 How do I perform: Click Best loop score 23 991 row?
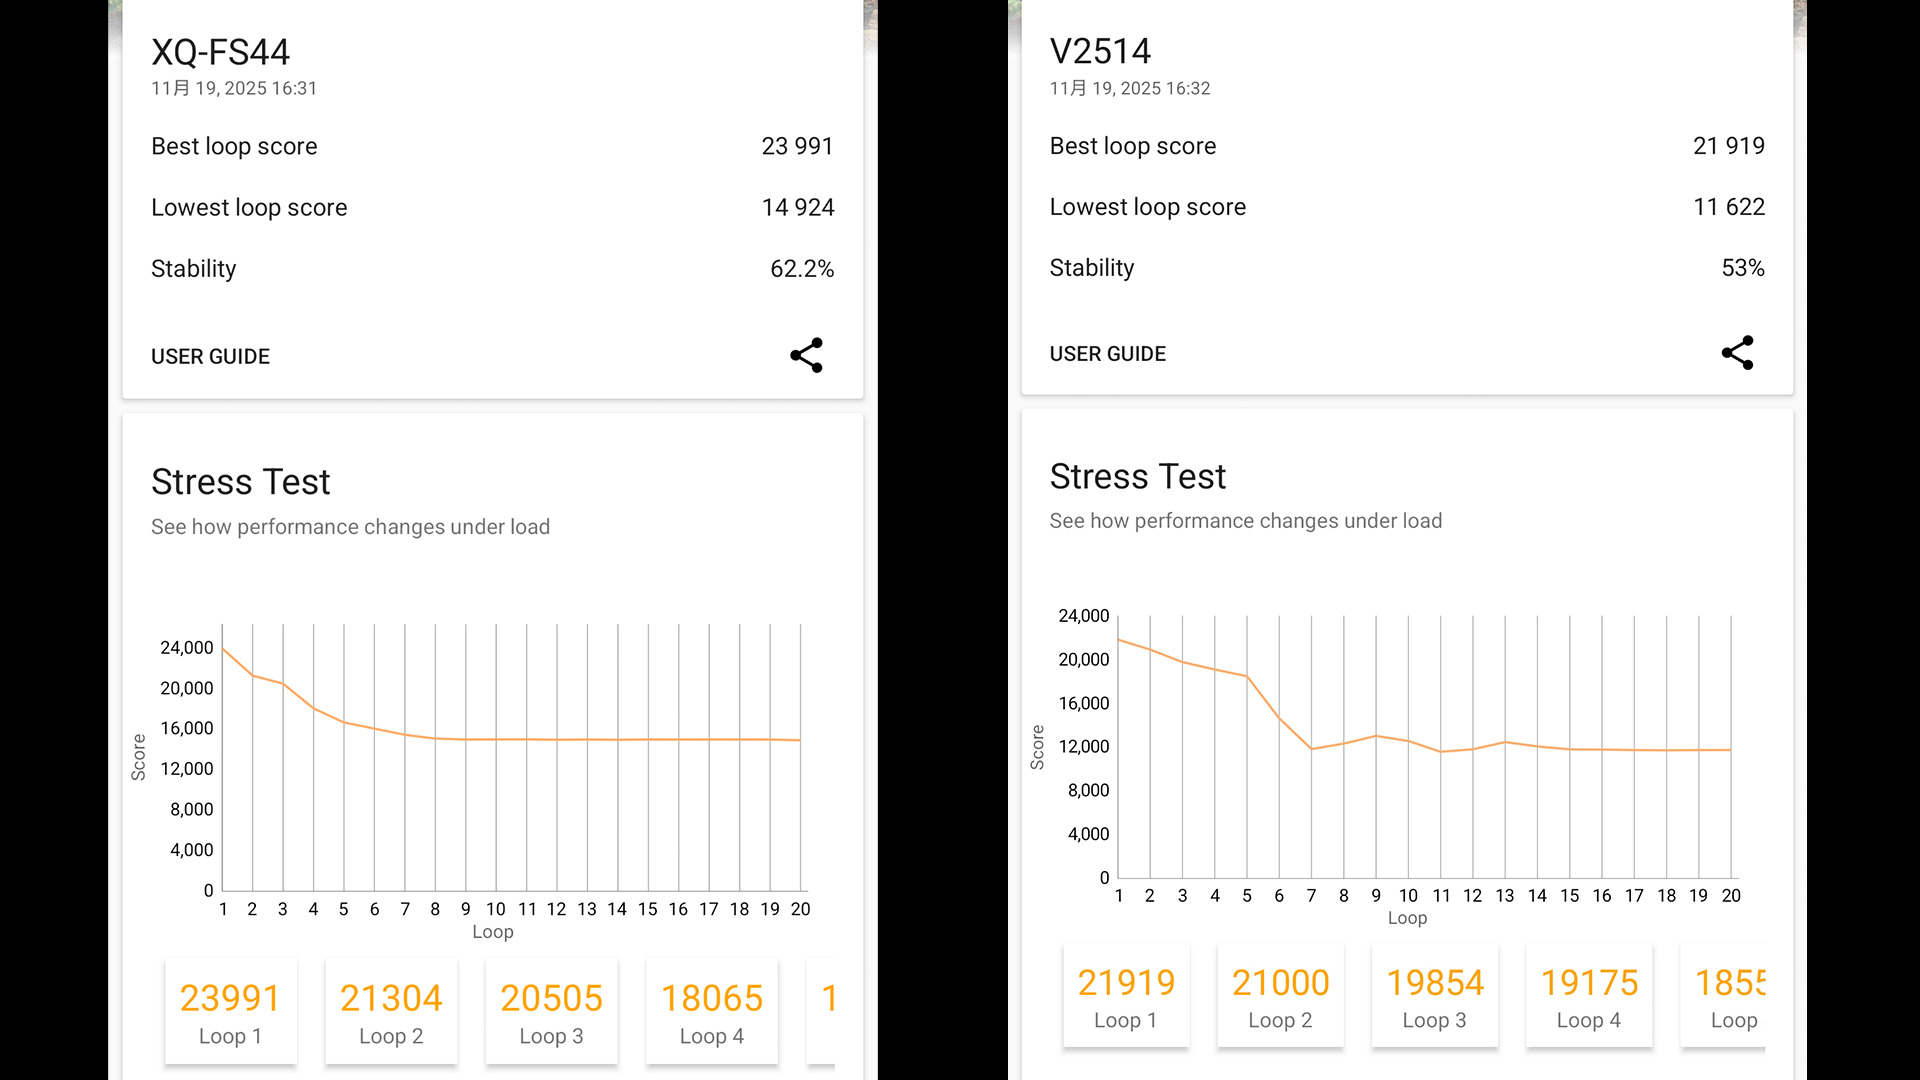492,146
